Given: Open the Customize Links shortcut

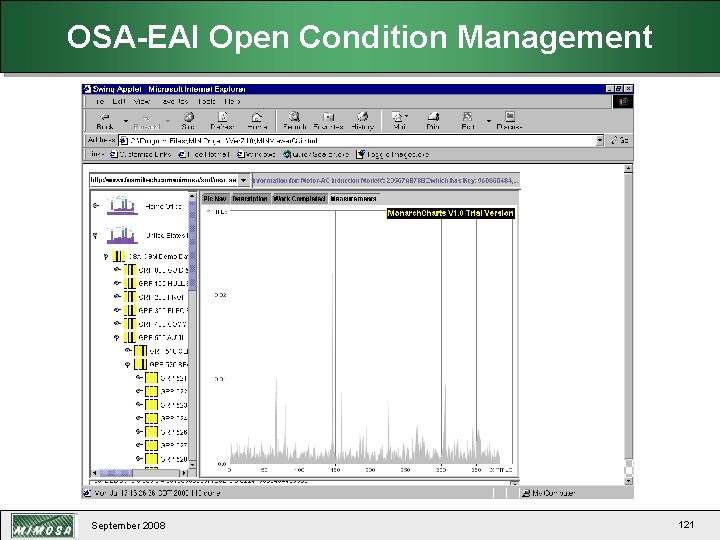Looking at the screenshot, I should coord(141,154).
